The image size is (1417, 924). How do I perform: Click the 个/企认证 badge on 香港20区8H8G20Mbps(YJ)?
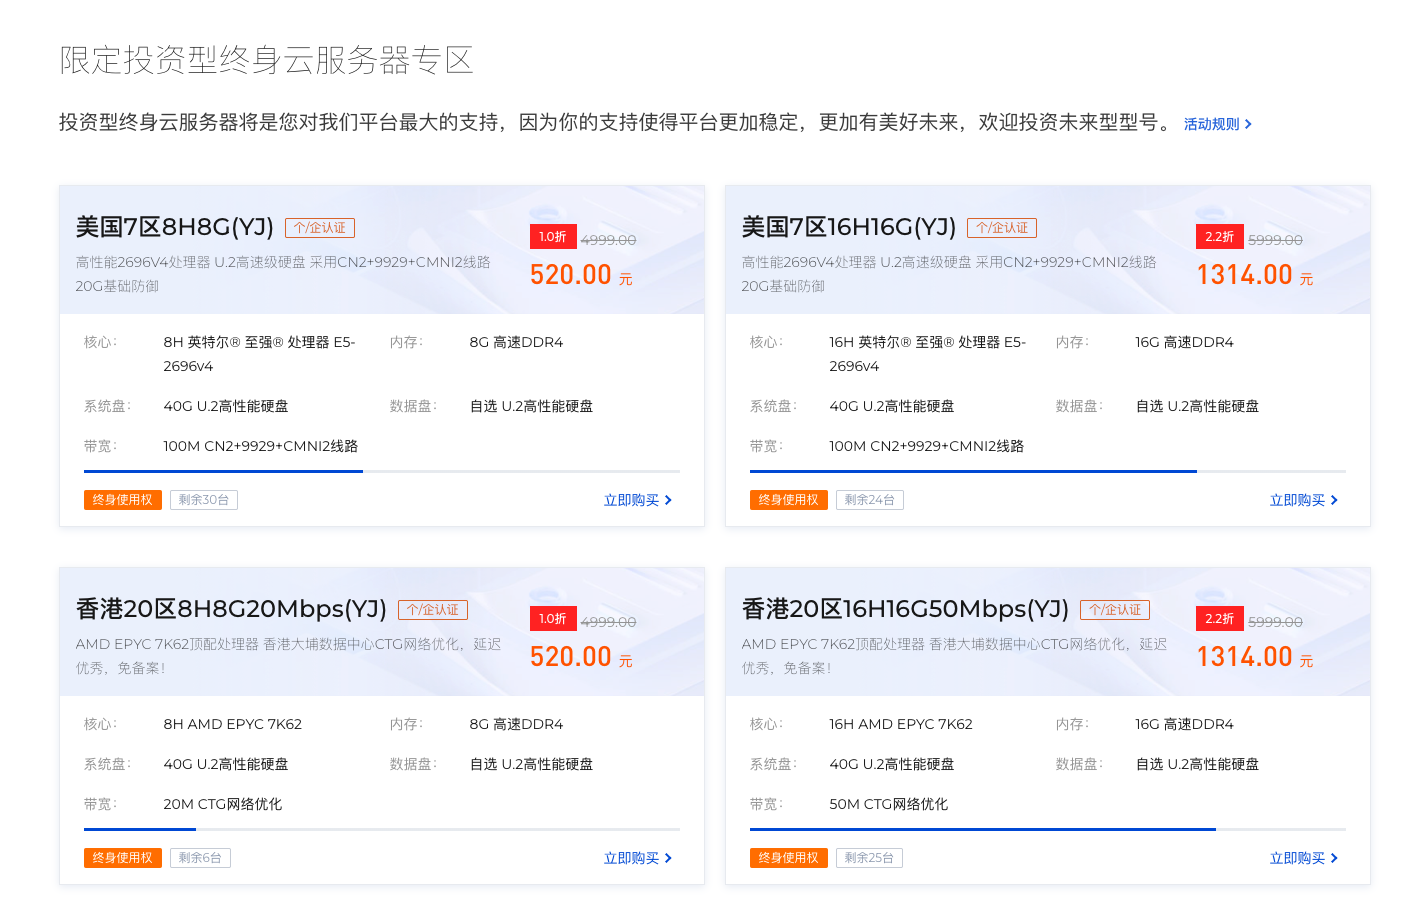tap(433, 610)
